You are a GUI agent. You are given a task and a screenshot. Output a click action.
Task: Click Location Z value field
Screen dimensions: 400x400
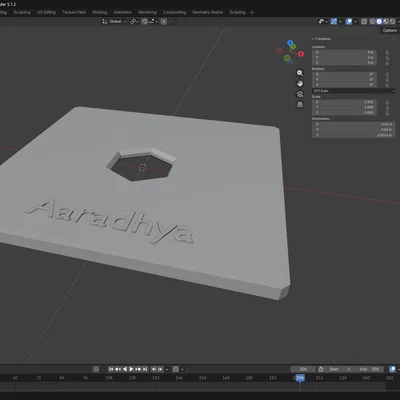344,62
